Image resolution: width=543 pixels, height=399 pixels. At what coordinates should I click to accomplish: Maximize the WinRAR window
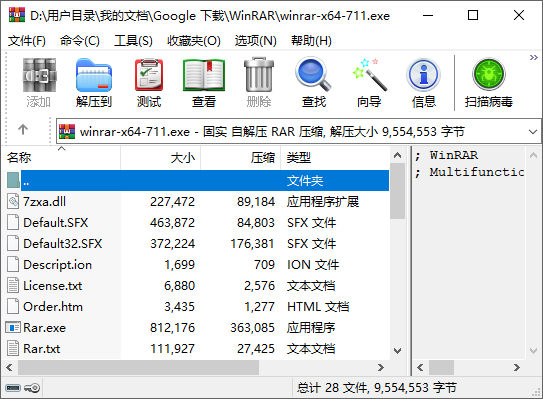473,15
